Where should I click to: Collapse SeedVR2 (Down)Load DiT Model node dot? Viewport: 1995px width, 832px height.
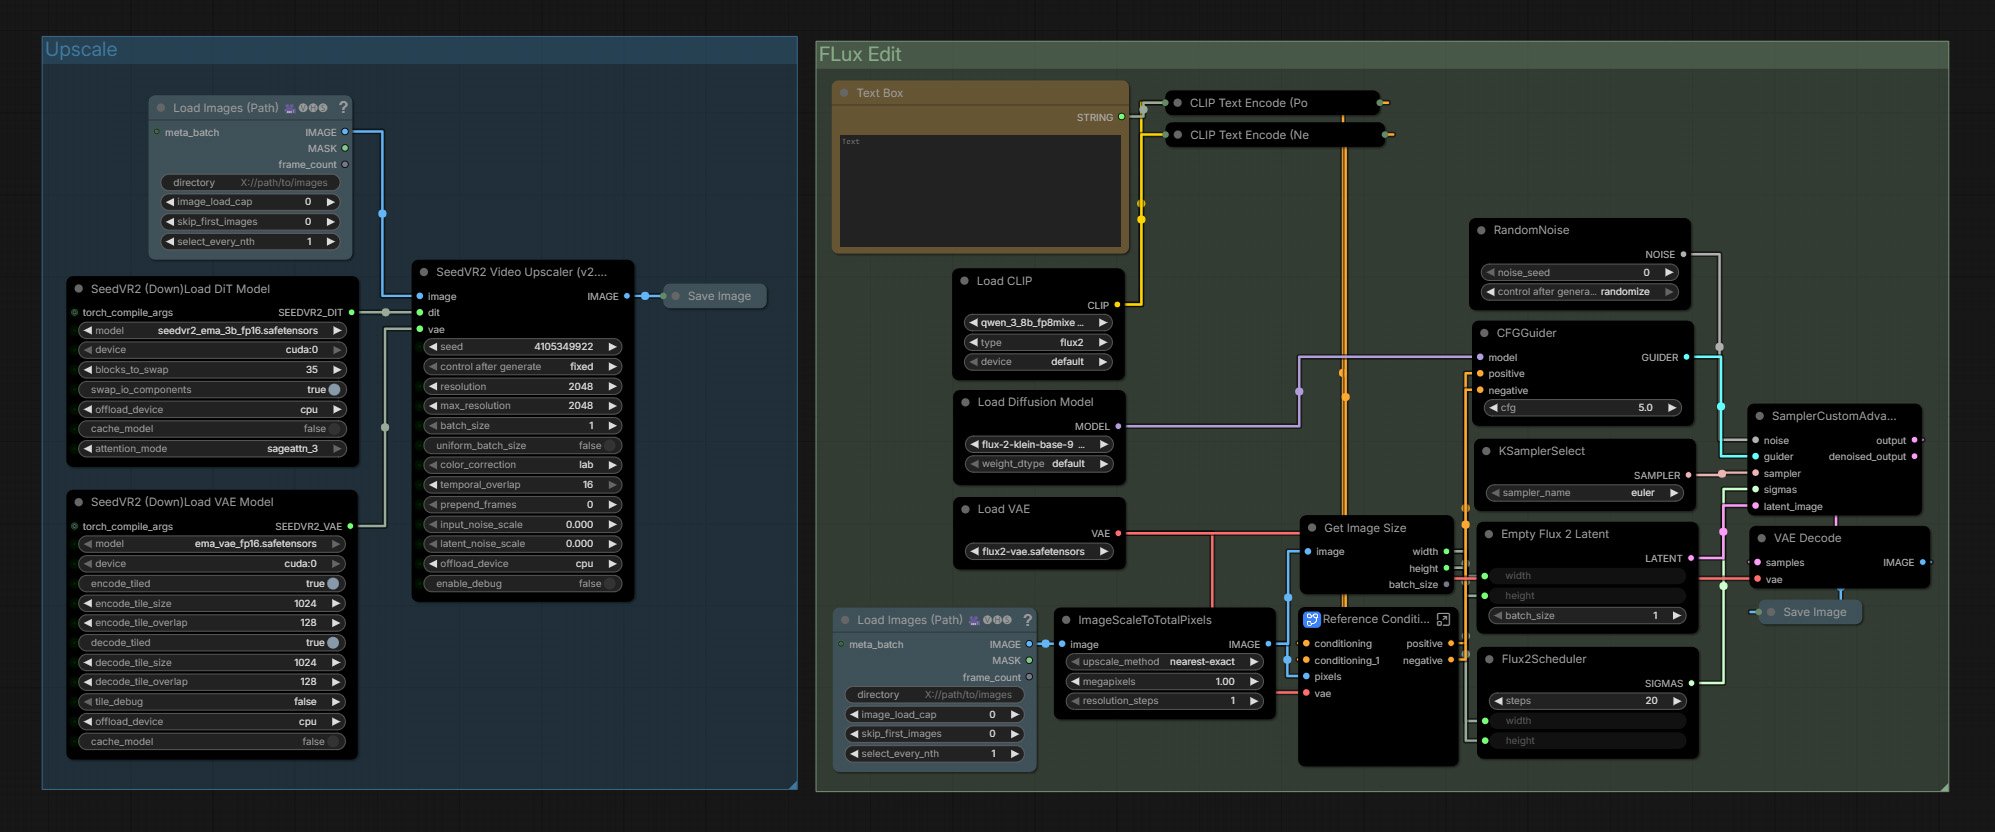coord(79,289)
